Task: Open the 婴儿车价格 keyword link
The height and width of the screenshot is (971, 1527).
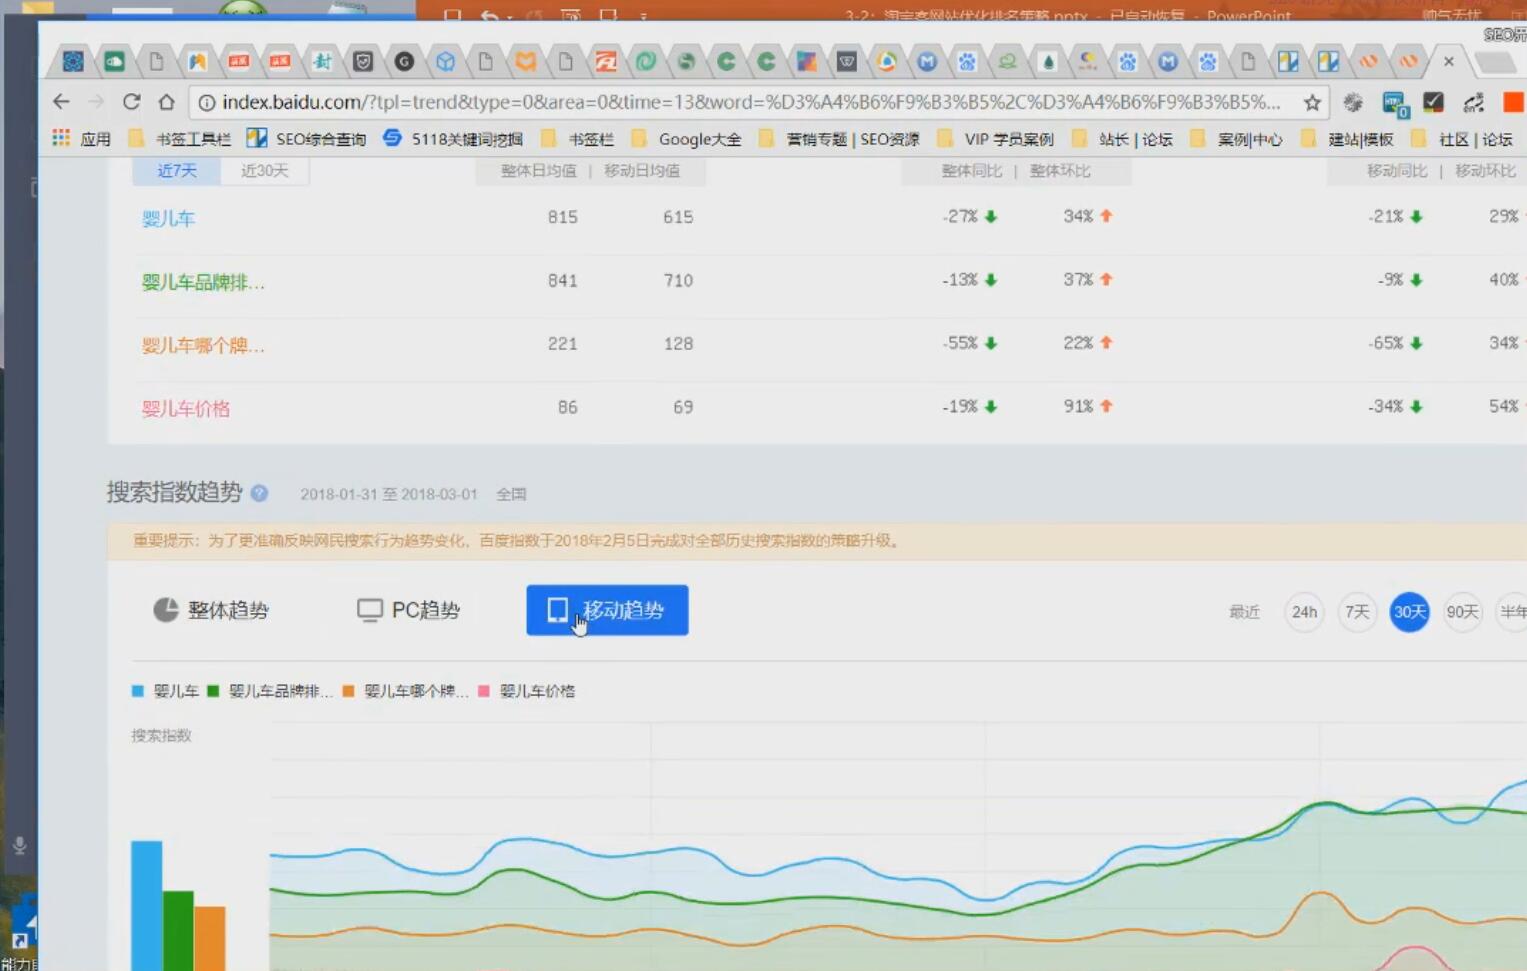Action: [186, 408]
